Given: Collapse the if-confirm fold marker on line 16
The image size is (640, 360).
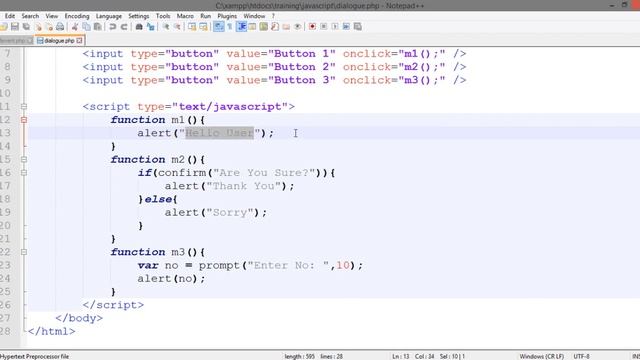Looking at the screenshot, I should 24,173.
